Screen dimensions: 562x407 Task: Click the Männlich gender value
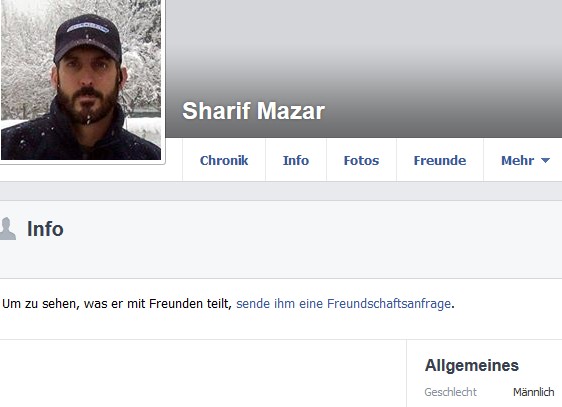[x=534, y=392]
